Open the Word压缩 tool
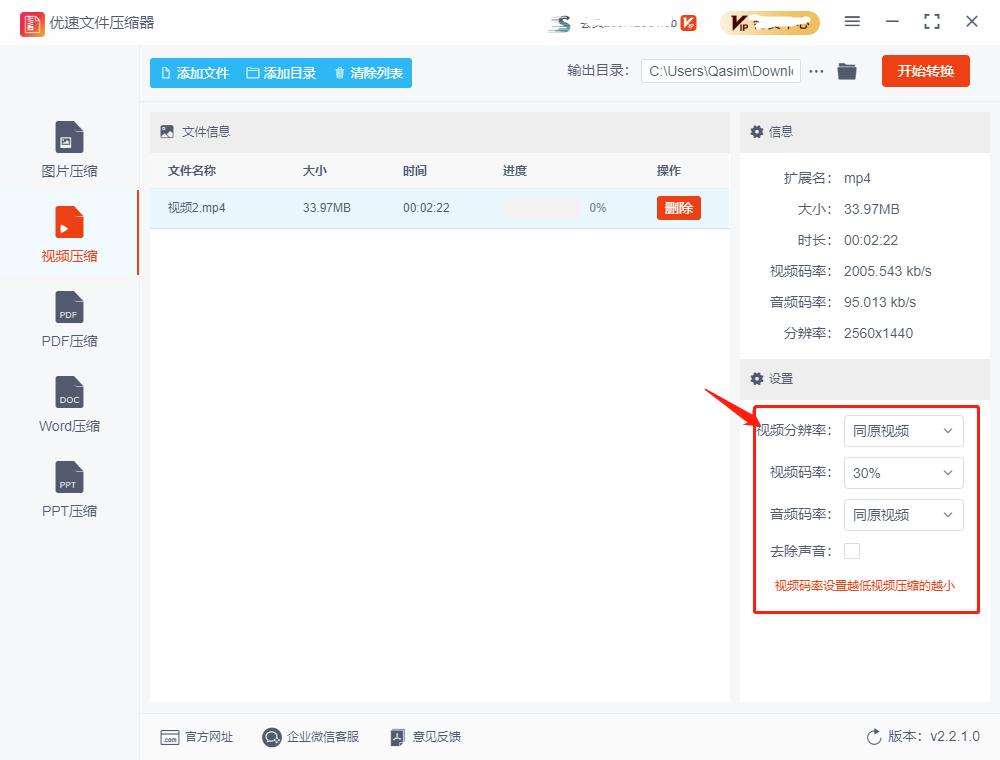Image resolution: width=1000 pixels, height=760 pixels. tap(67, 403)
